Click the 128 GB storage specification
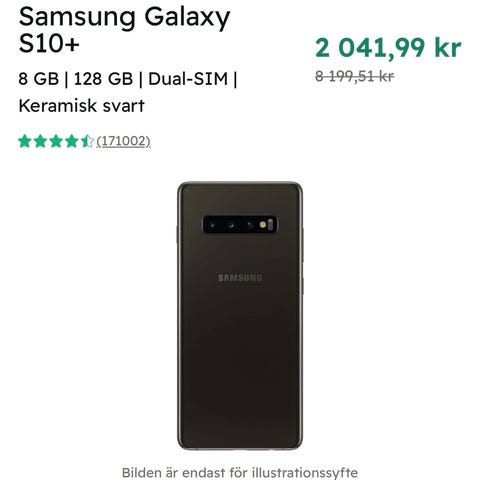The image size is (480, 480). pyautogui.click(x=103, y=79)
